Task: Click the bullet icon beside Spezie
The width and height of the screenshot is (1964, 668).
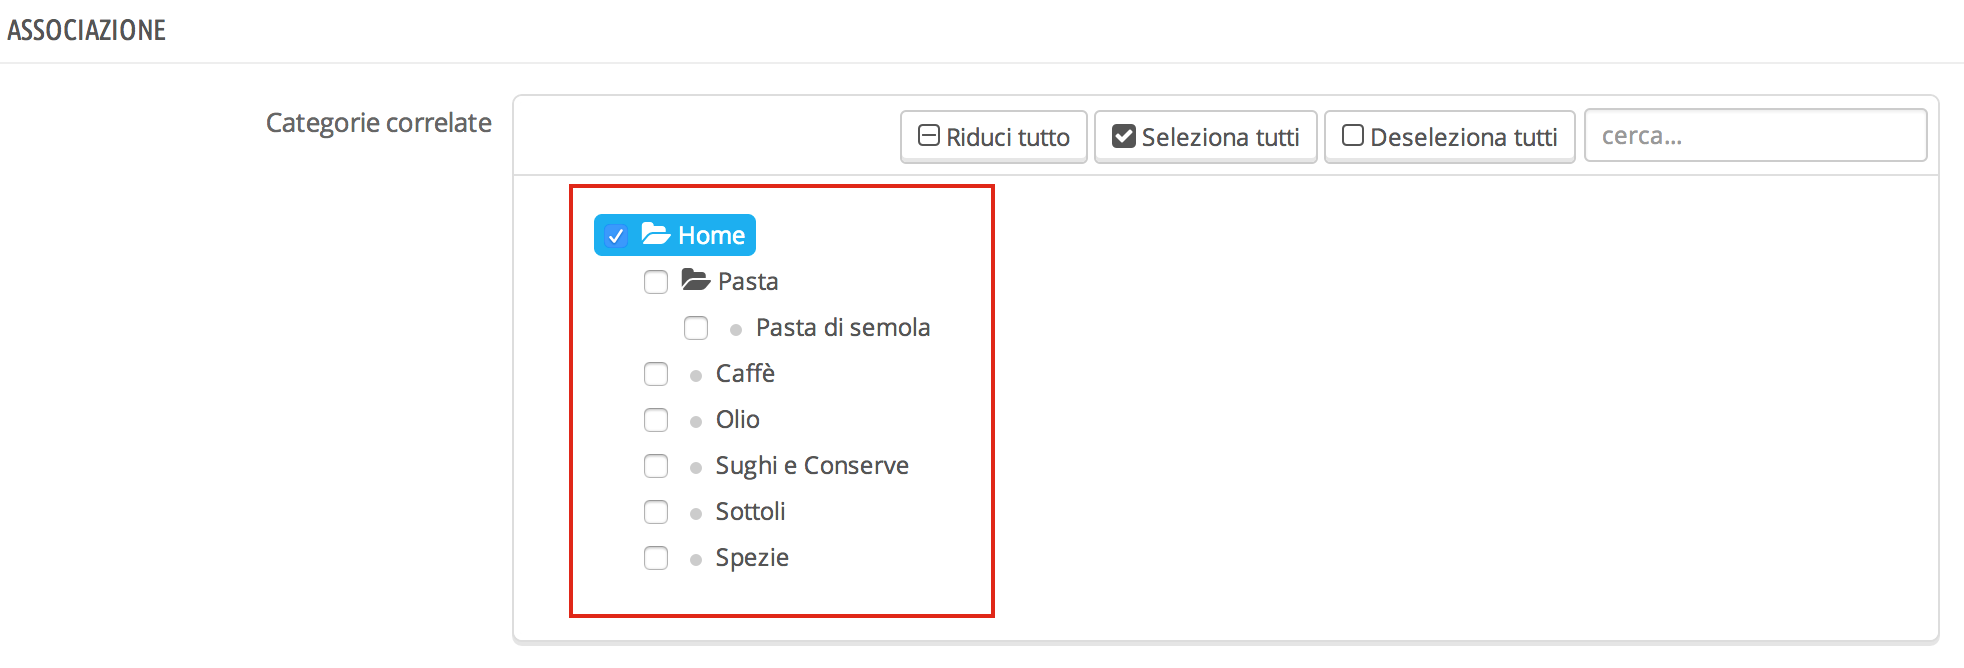Action: 696,560
